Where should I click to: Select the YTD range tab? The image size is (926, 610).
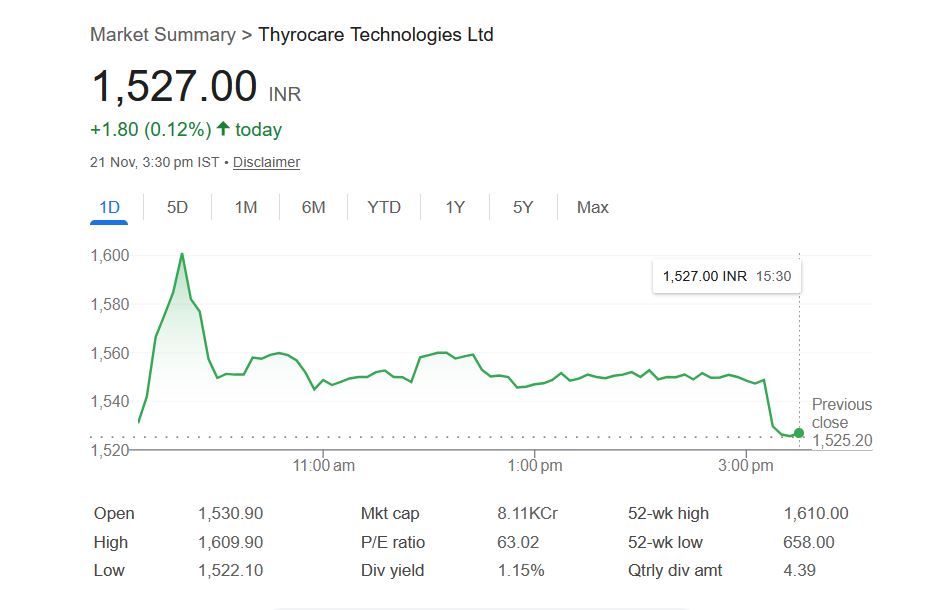384,207
